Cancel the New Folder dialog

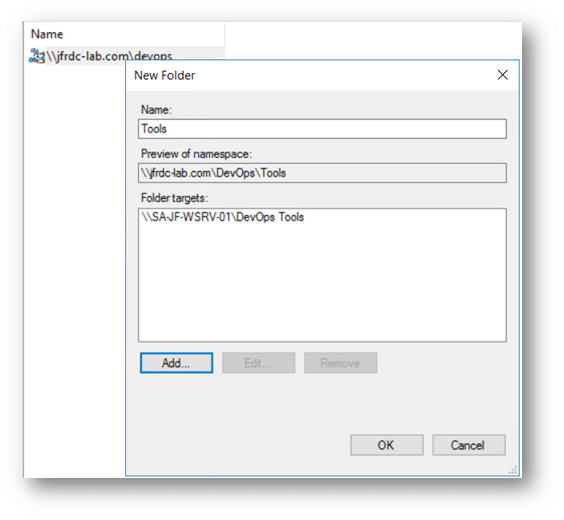pos(469,445)
